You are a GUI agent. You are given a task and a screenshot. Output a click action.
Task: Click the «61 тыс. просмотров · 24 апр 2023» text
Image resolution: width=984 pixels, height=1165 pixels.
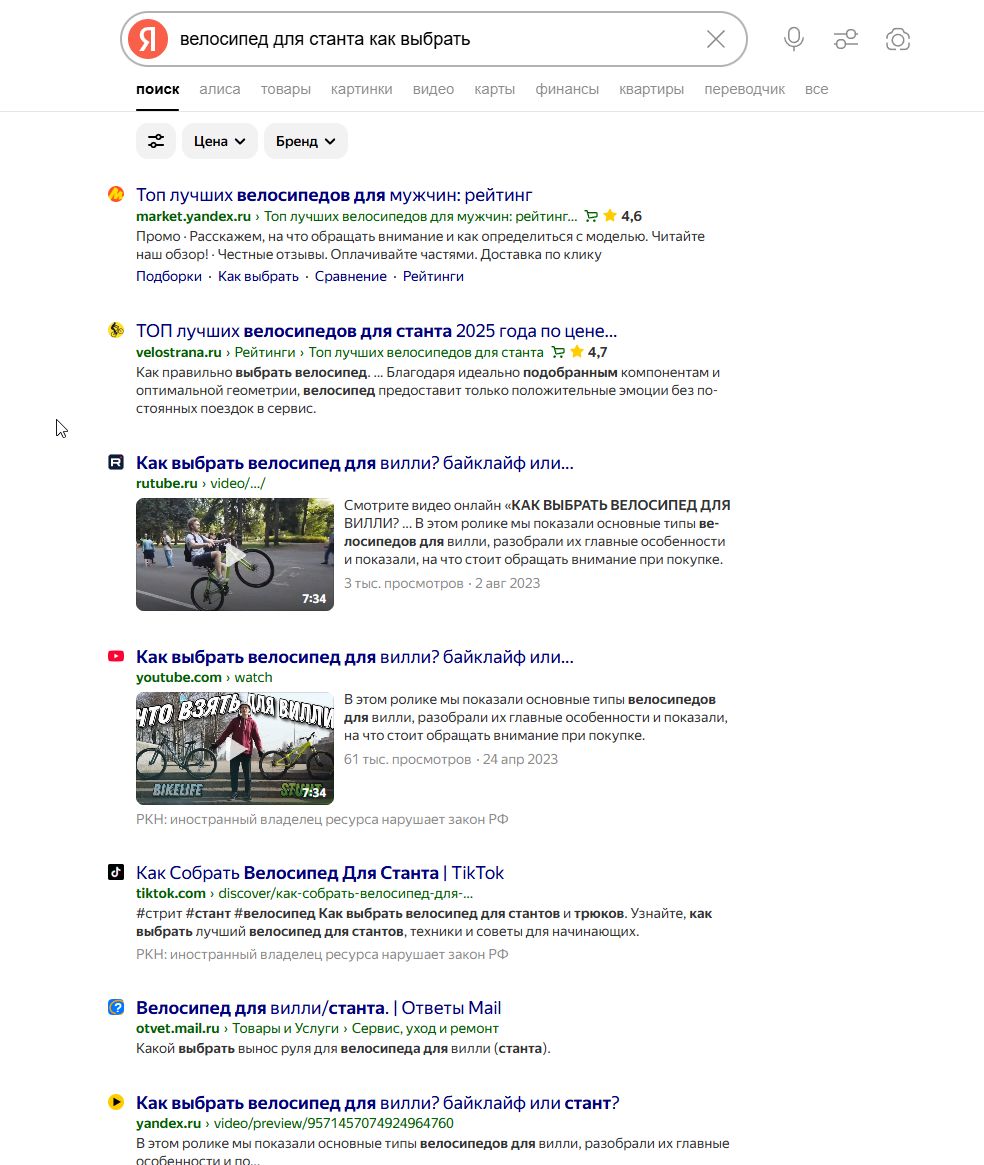click(x=450, y=759)
